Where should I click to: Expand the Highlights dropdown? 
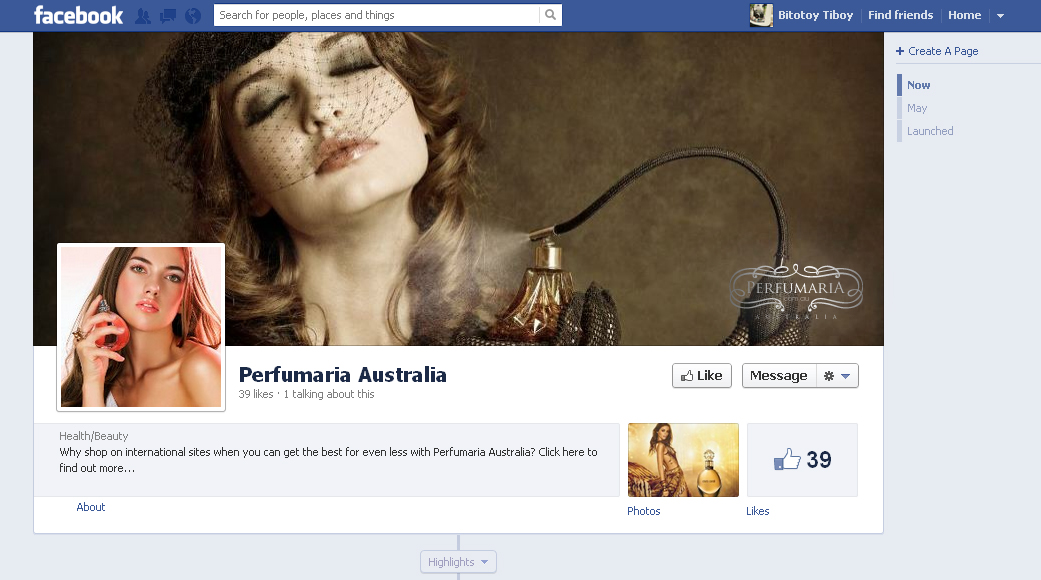click(458, 562)
